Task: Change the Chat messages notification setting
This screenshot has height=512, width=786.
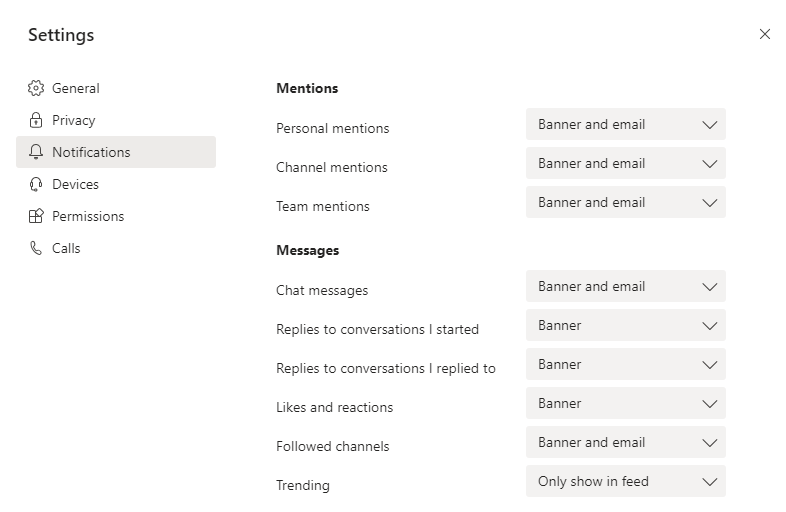Action: 626,286
